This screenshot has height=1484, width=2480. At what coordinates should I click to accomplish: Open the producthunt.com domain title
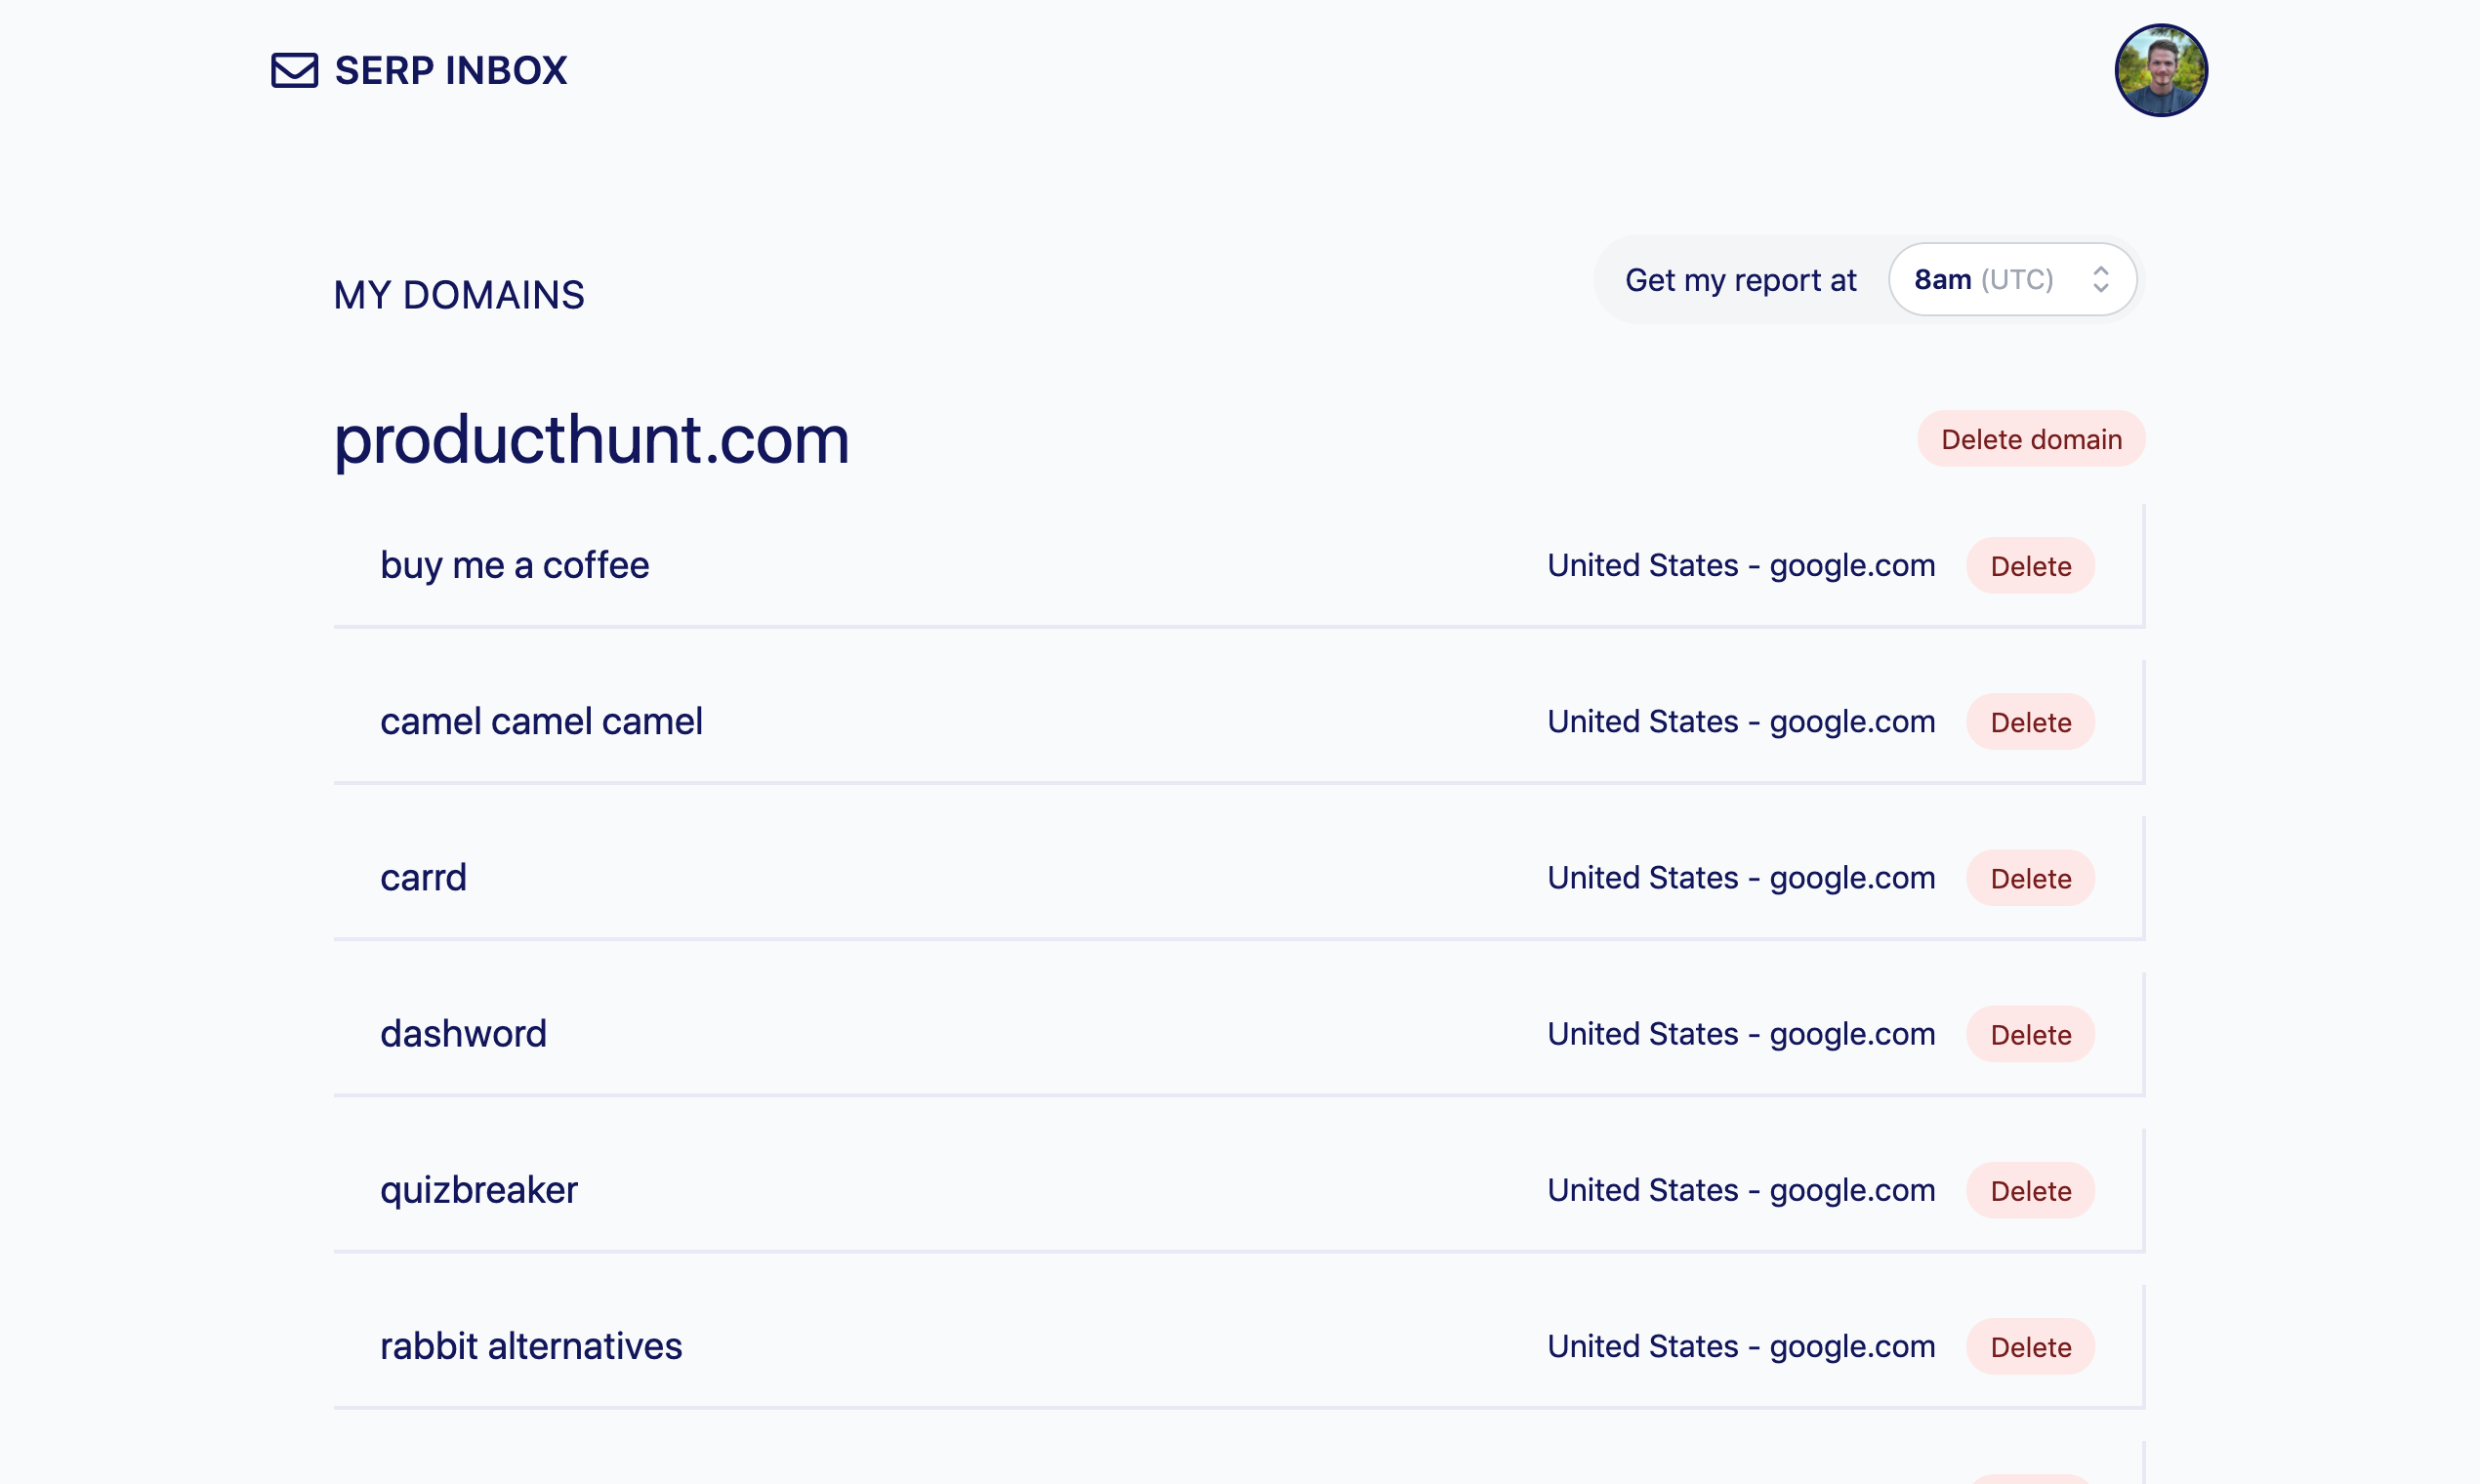[x=592, y=440]
